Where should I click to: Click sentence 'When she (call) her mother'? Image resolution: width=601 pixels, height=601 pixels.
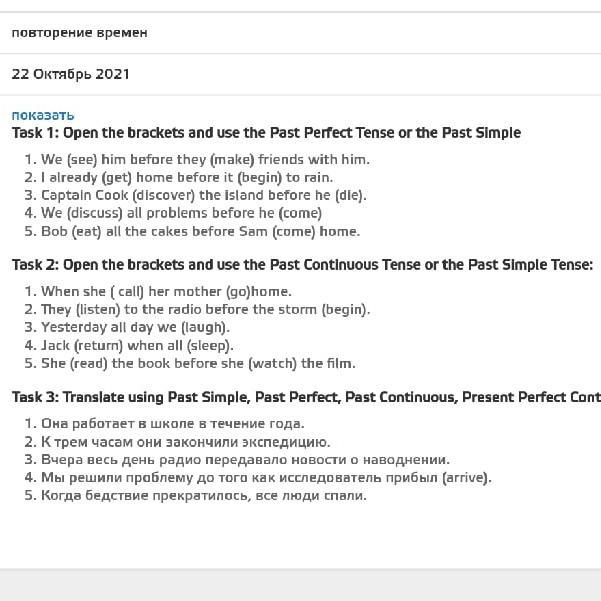coord(166,291)
